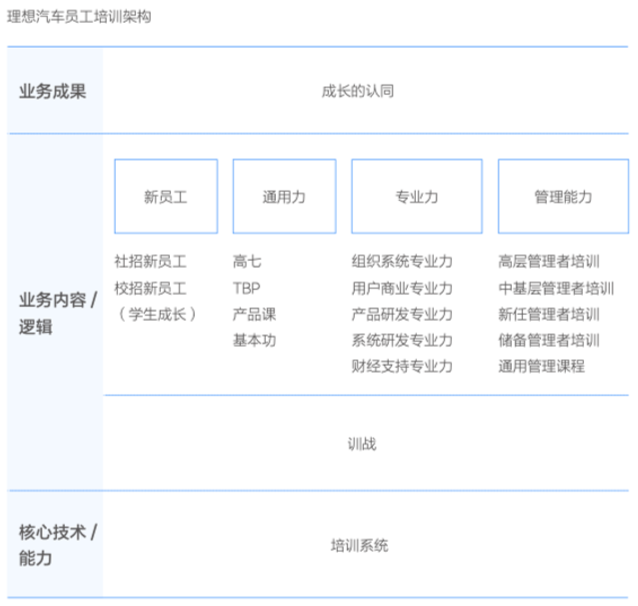Click 高层管理者培训

[549, 261]
